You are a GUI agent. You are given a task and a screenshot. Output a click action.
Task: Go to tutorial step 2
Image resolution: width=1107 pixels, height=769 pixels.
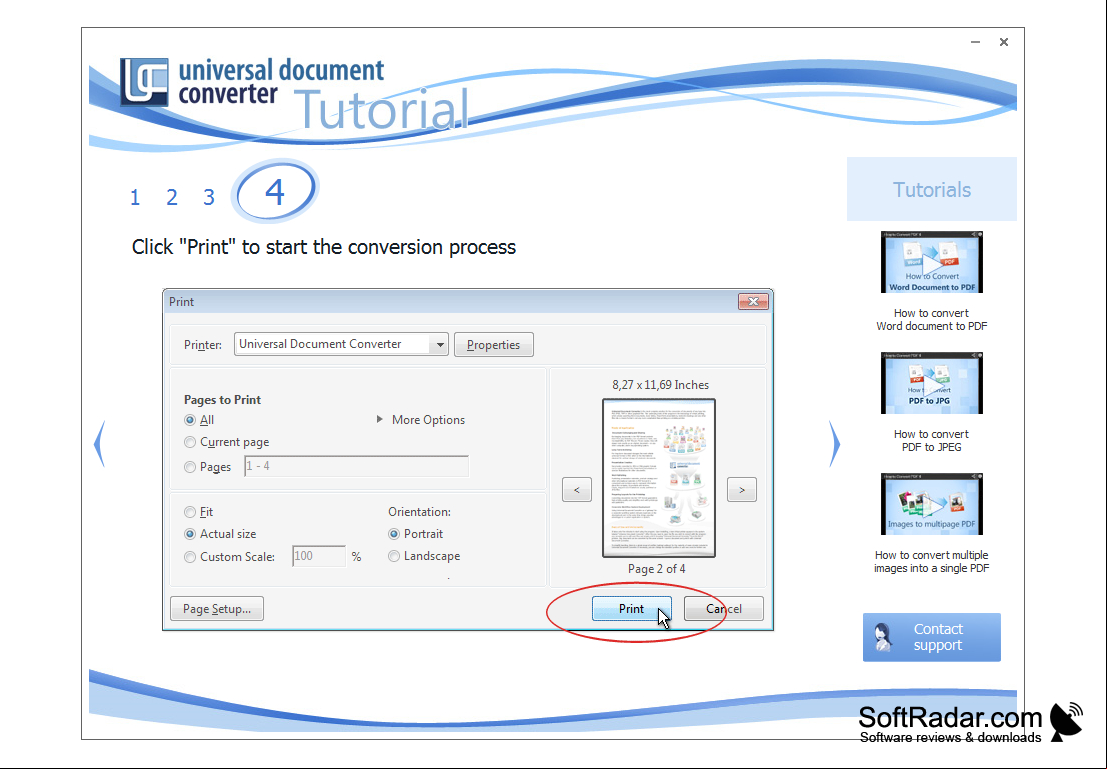click(172, 197)
